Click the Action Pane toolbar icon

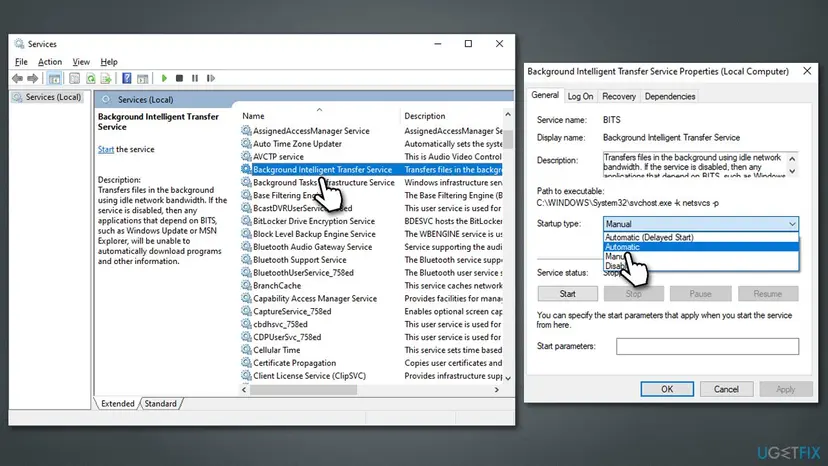[143, 78]
